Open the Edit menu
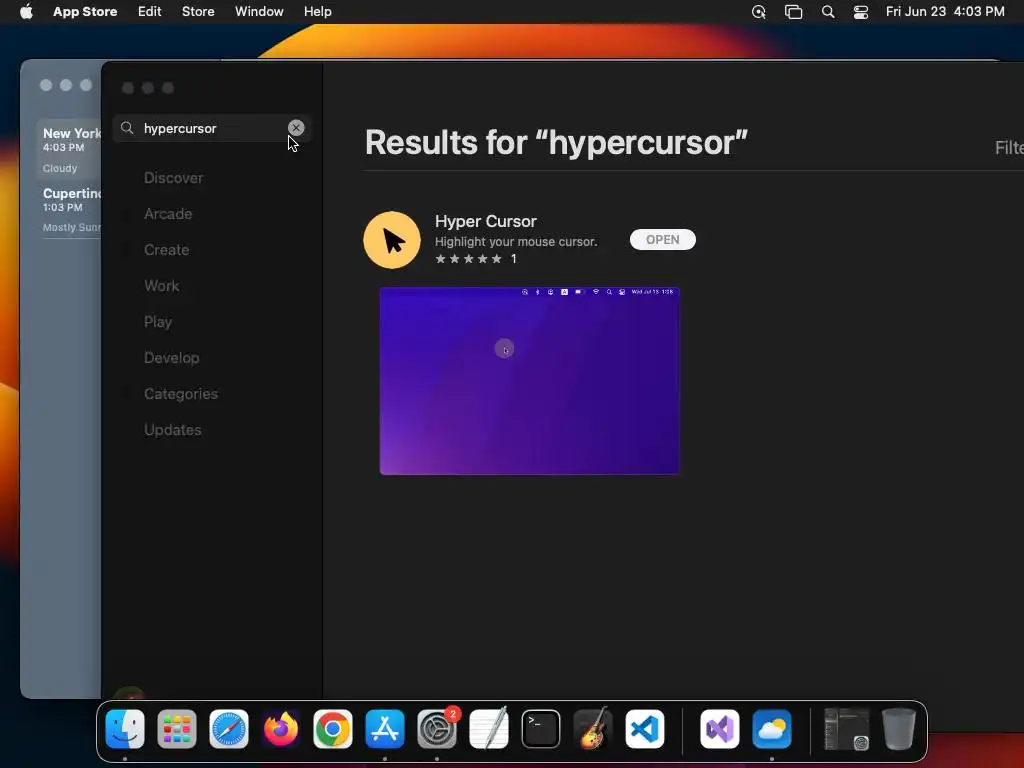This screenshot has height=768, width=1024. 150,12
